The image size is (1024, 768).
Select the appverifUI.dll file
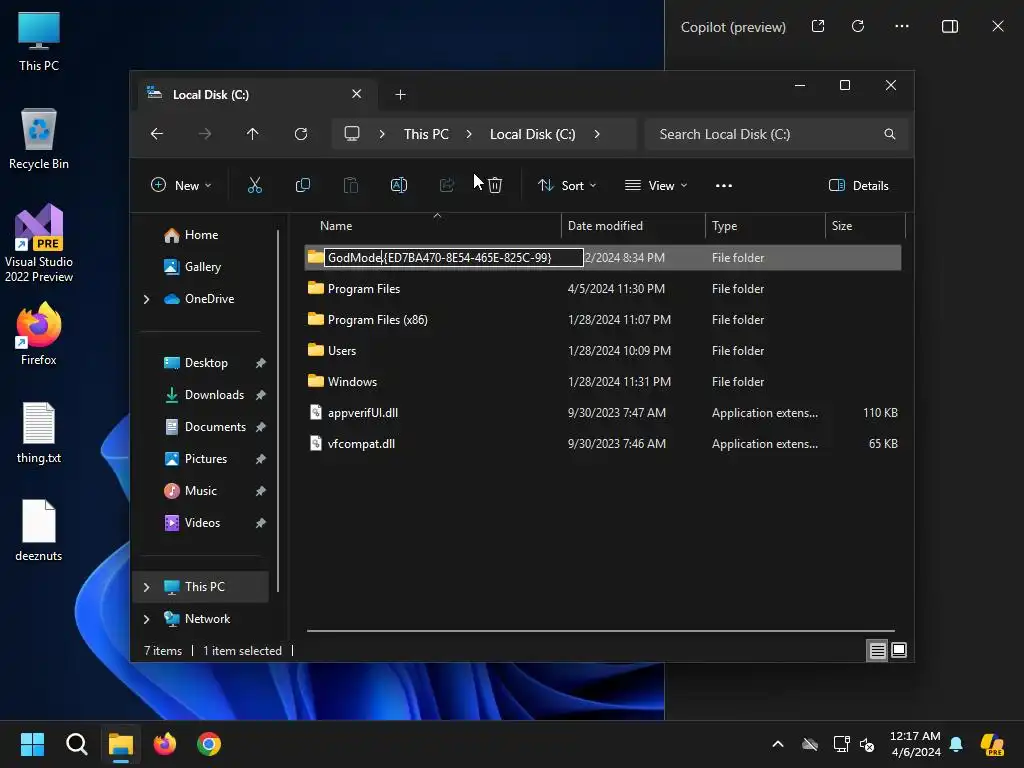tap(603, 413)
